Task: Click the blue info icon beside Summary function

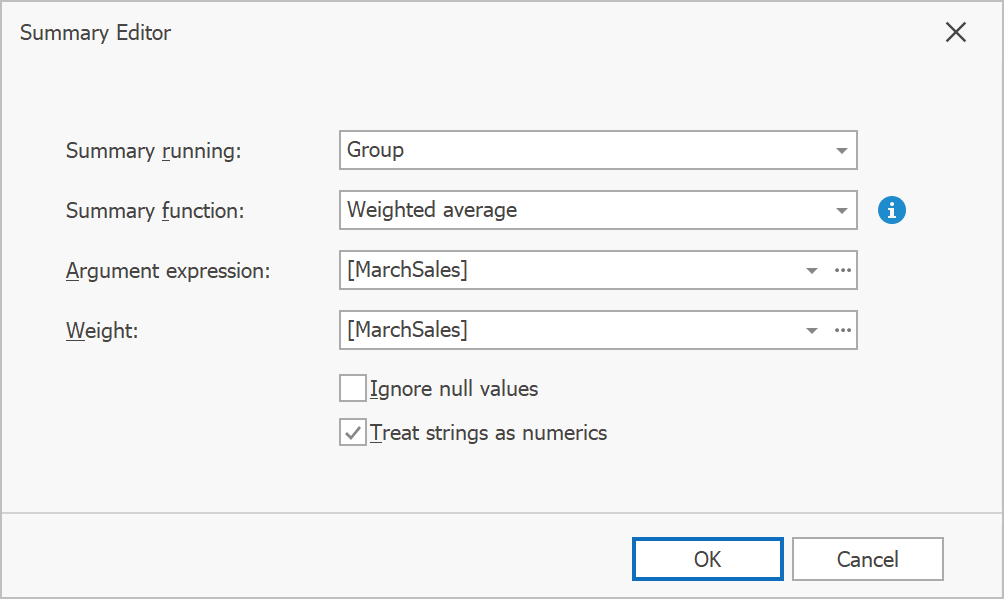Action: coord(892,210)
